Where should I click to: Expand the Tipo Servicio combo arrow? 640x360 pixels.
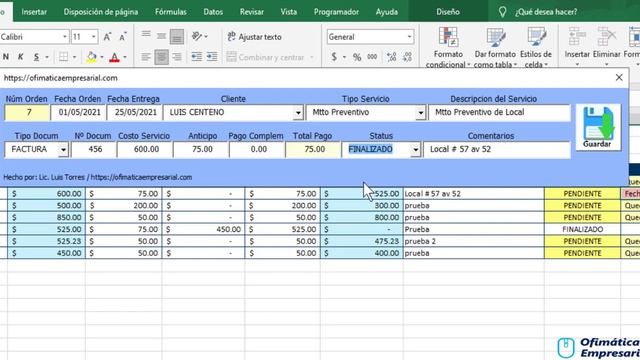click(x=420, y=113)
